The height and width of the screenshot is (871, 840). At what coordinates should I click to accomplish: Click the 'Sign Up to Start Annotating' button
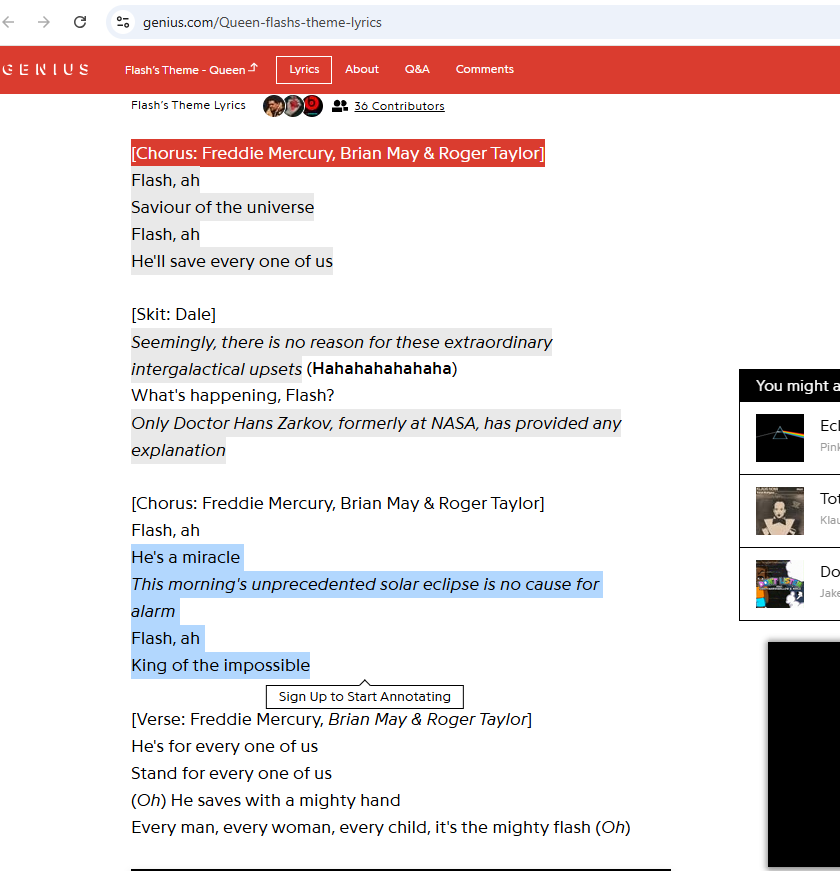pos(364,697)
